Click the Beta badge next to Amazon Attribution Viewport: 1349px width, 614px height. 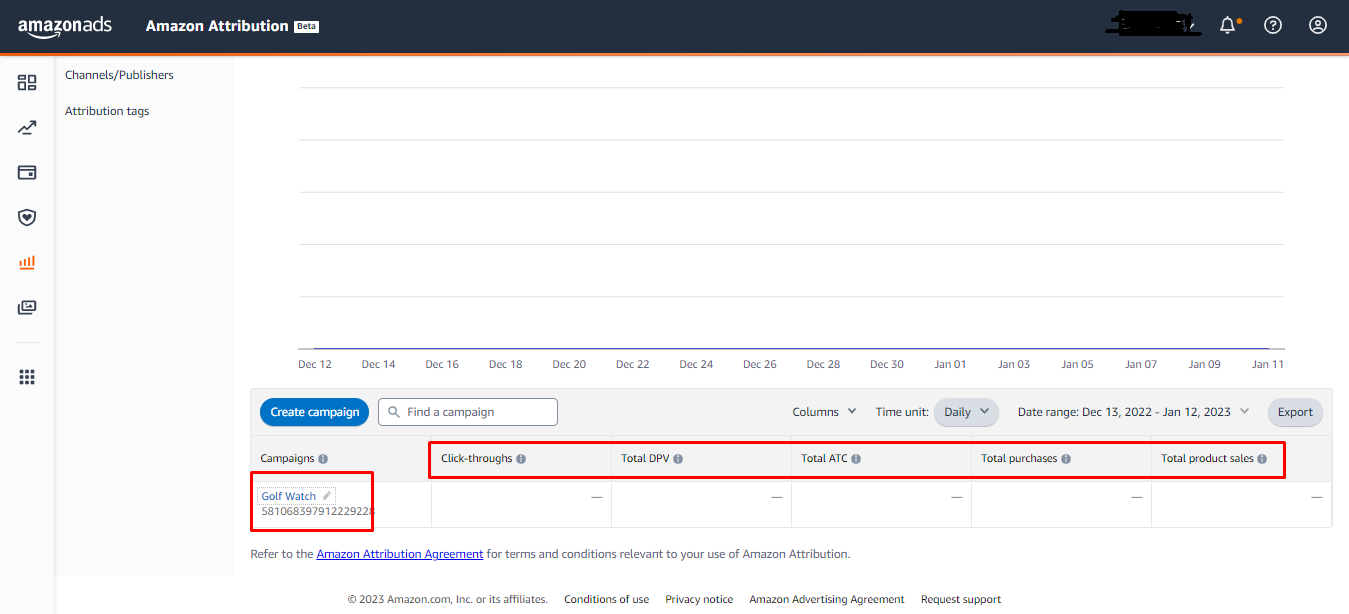click(307, 27)
